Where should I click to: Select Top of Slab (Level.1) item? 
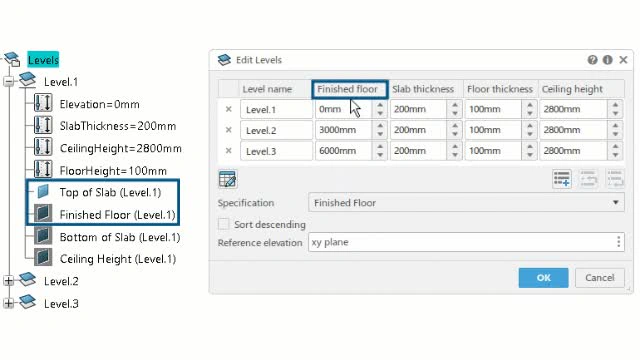tap(110, 192)
